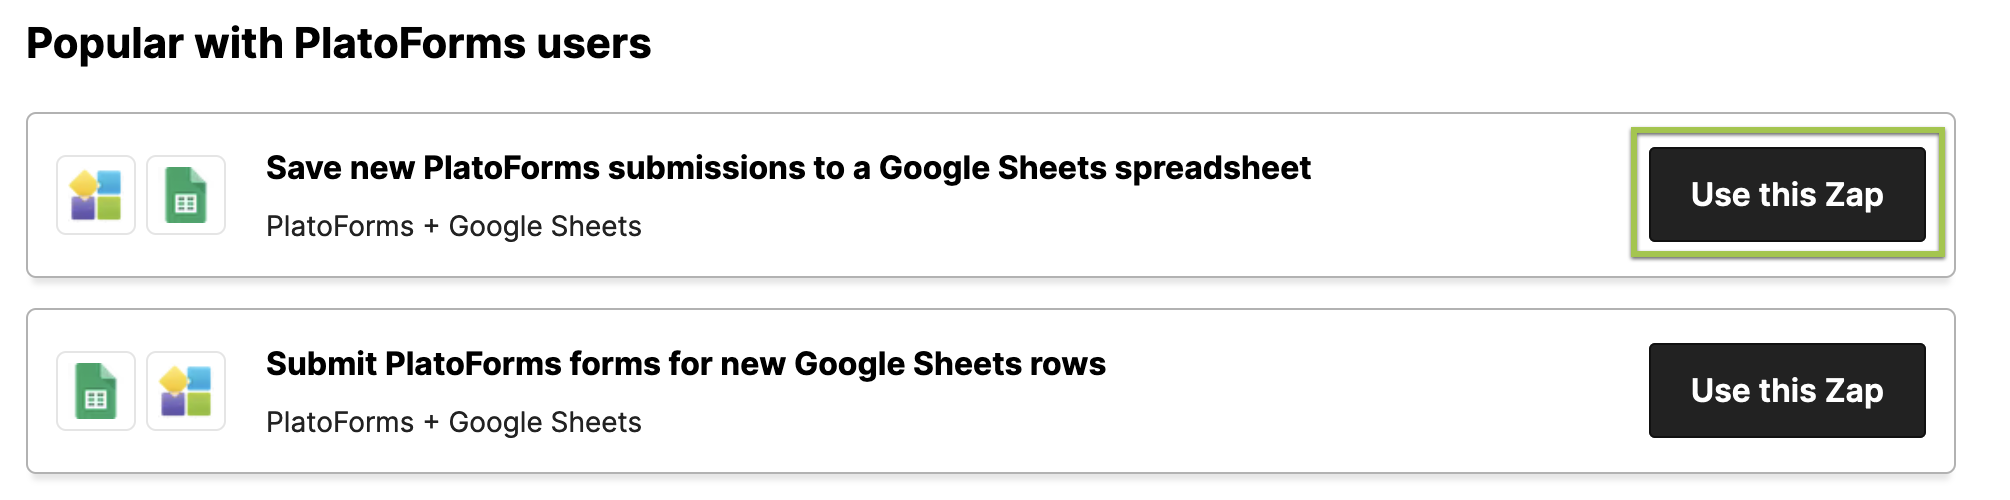Open "Submit PlatoForms forms for new Google Sheets rows" title
Image resolution: width=2010 pixels, height=500 pixels.
click(x=685, y=364)
